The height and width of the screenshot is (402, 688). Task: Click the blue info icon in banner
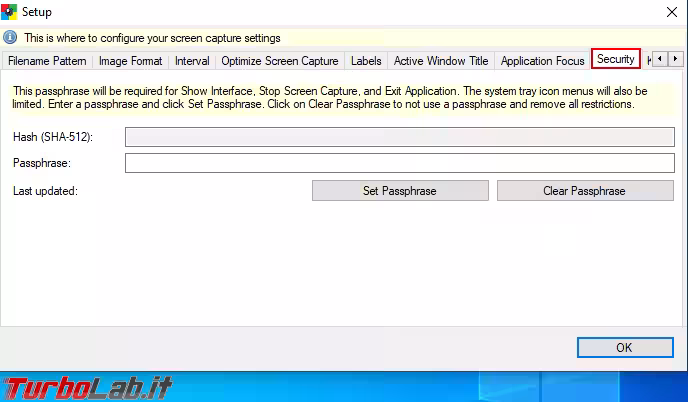[11, 38]
